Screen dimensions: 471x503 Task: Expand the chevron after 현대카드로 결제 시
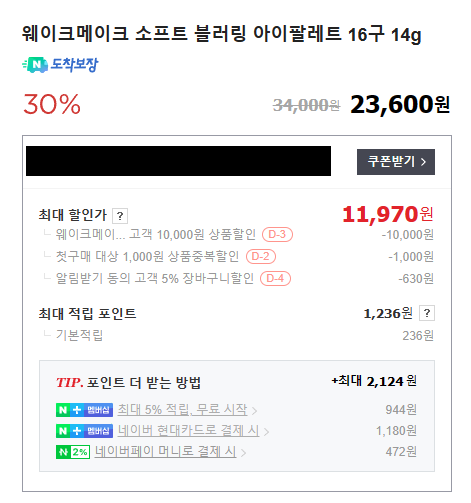click(x=266, y=432)
